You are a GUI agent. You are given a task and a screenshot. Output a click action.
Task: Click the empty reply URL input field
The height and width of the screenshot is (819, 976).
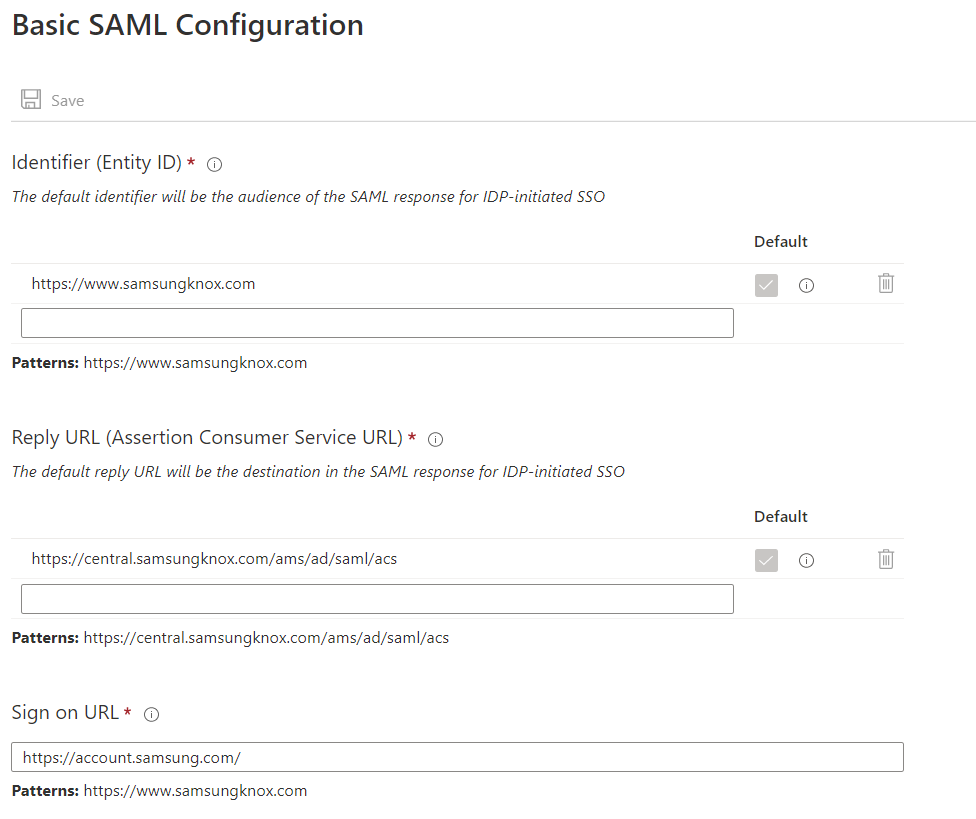(x=377, y=597)
